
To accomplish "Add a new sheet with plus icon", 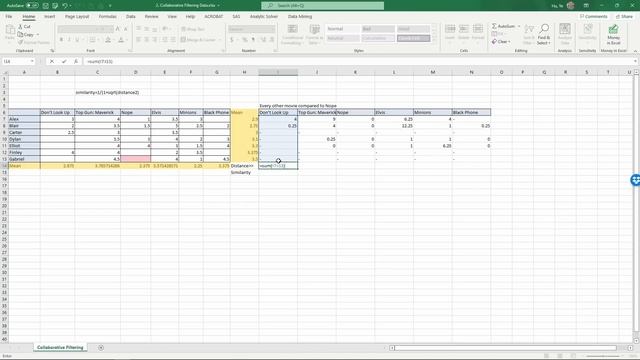I will coord(101,348).
